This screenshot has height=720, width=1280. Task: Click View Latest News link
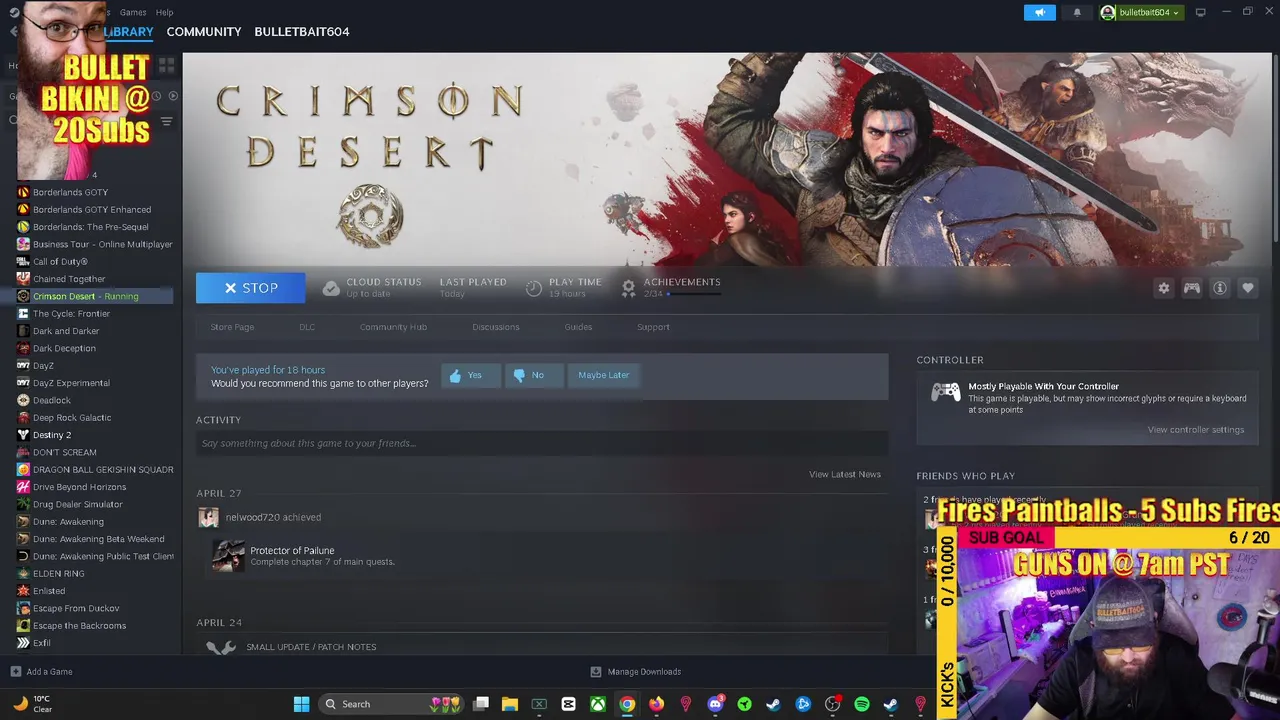click(x=845, y=474)
